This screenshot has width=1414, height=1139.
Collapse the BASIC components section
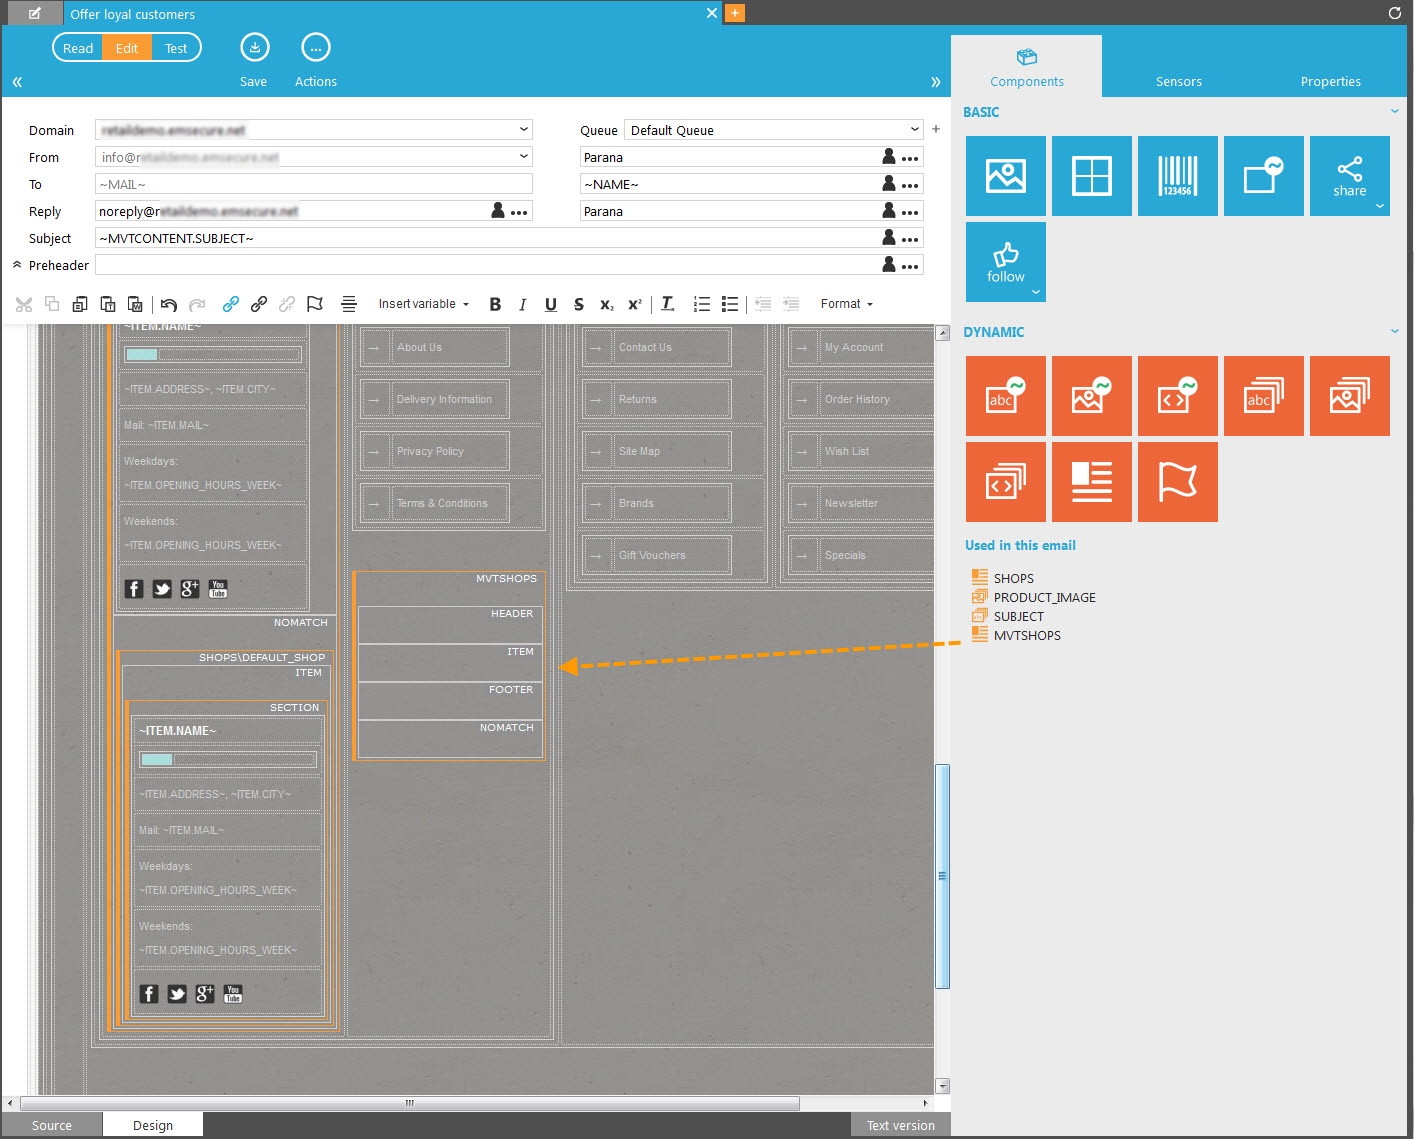(x=1394, y=112)
